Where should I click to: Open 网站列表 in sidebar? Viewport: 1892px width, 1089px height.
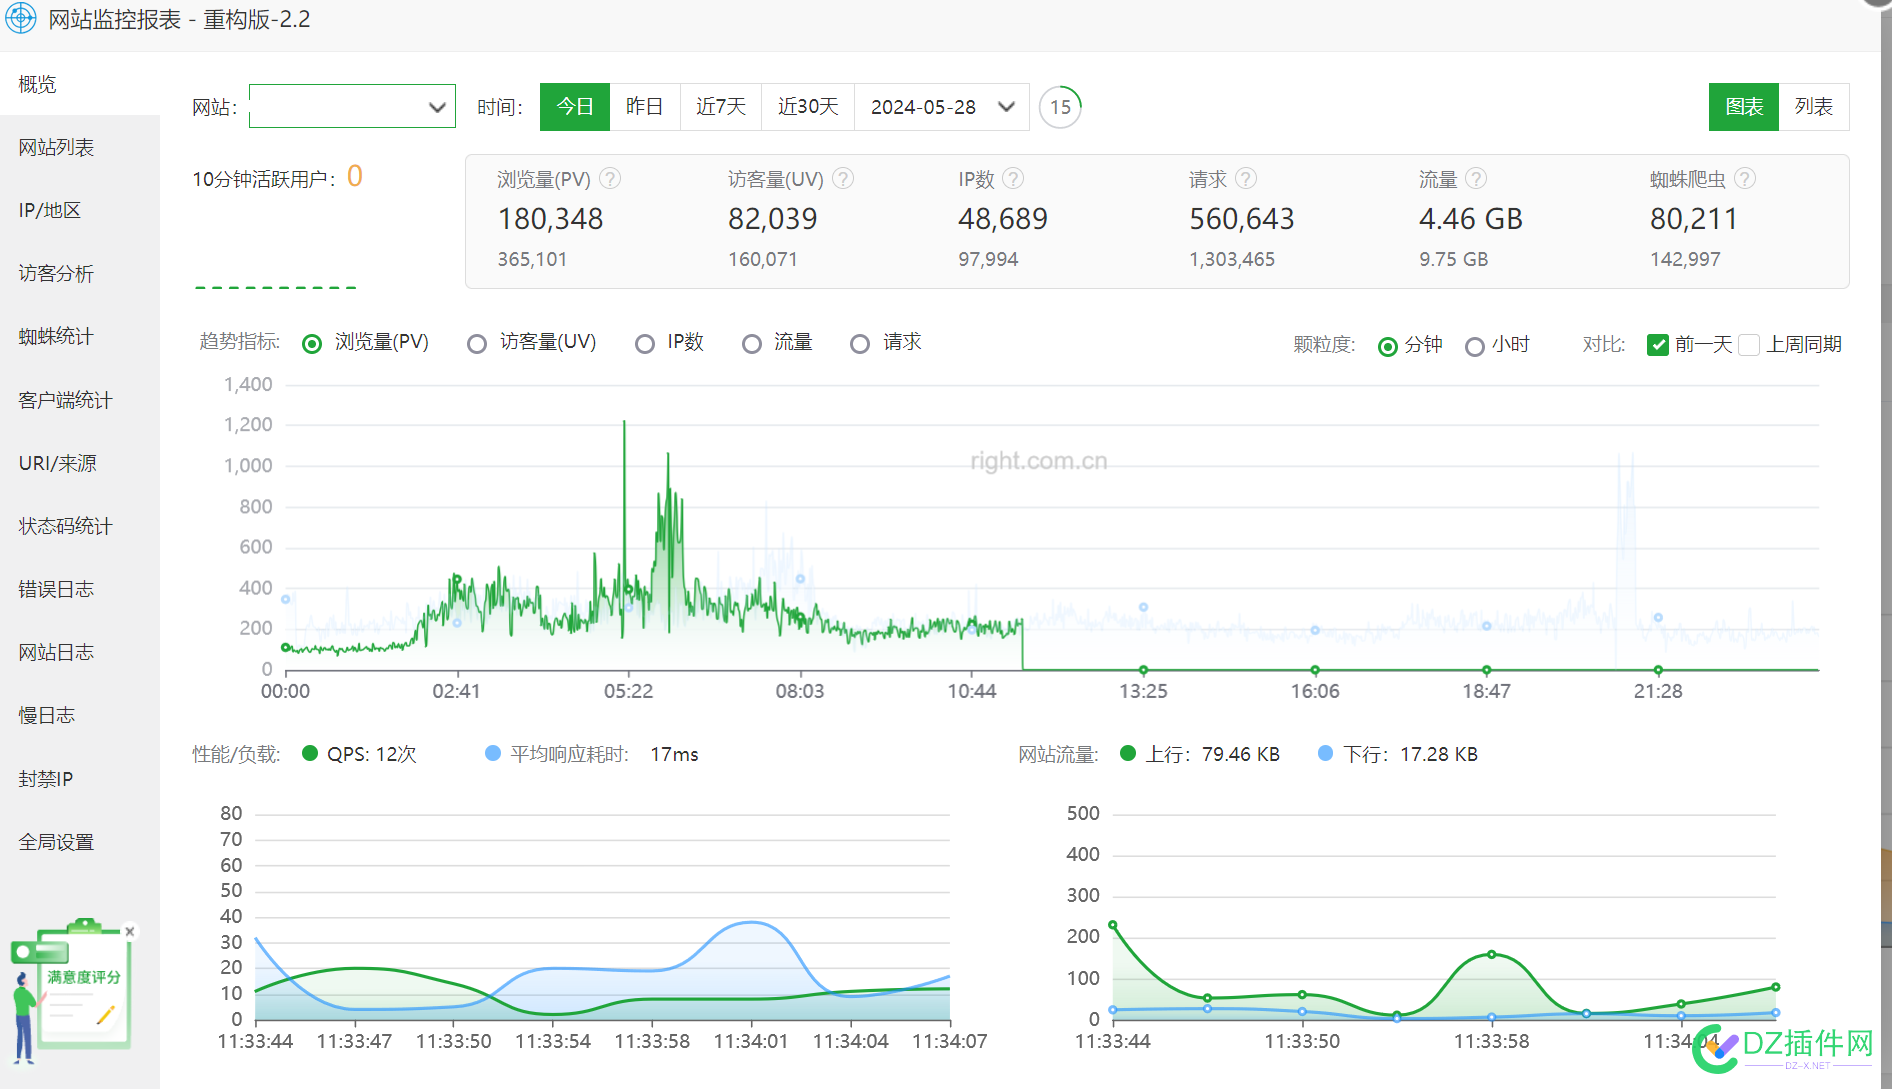coord(80,147)
